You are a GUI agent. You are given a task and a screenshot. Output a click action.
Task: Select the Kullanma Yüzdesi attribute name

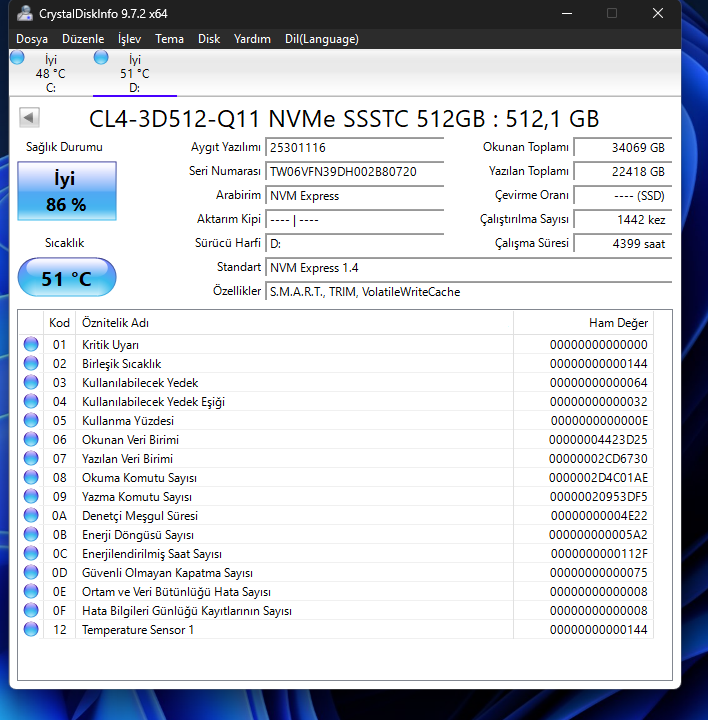tap(128, 421)
